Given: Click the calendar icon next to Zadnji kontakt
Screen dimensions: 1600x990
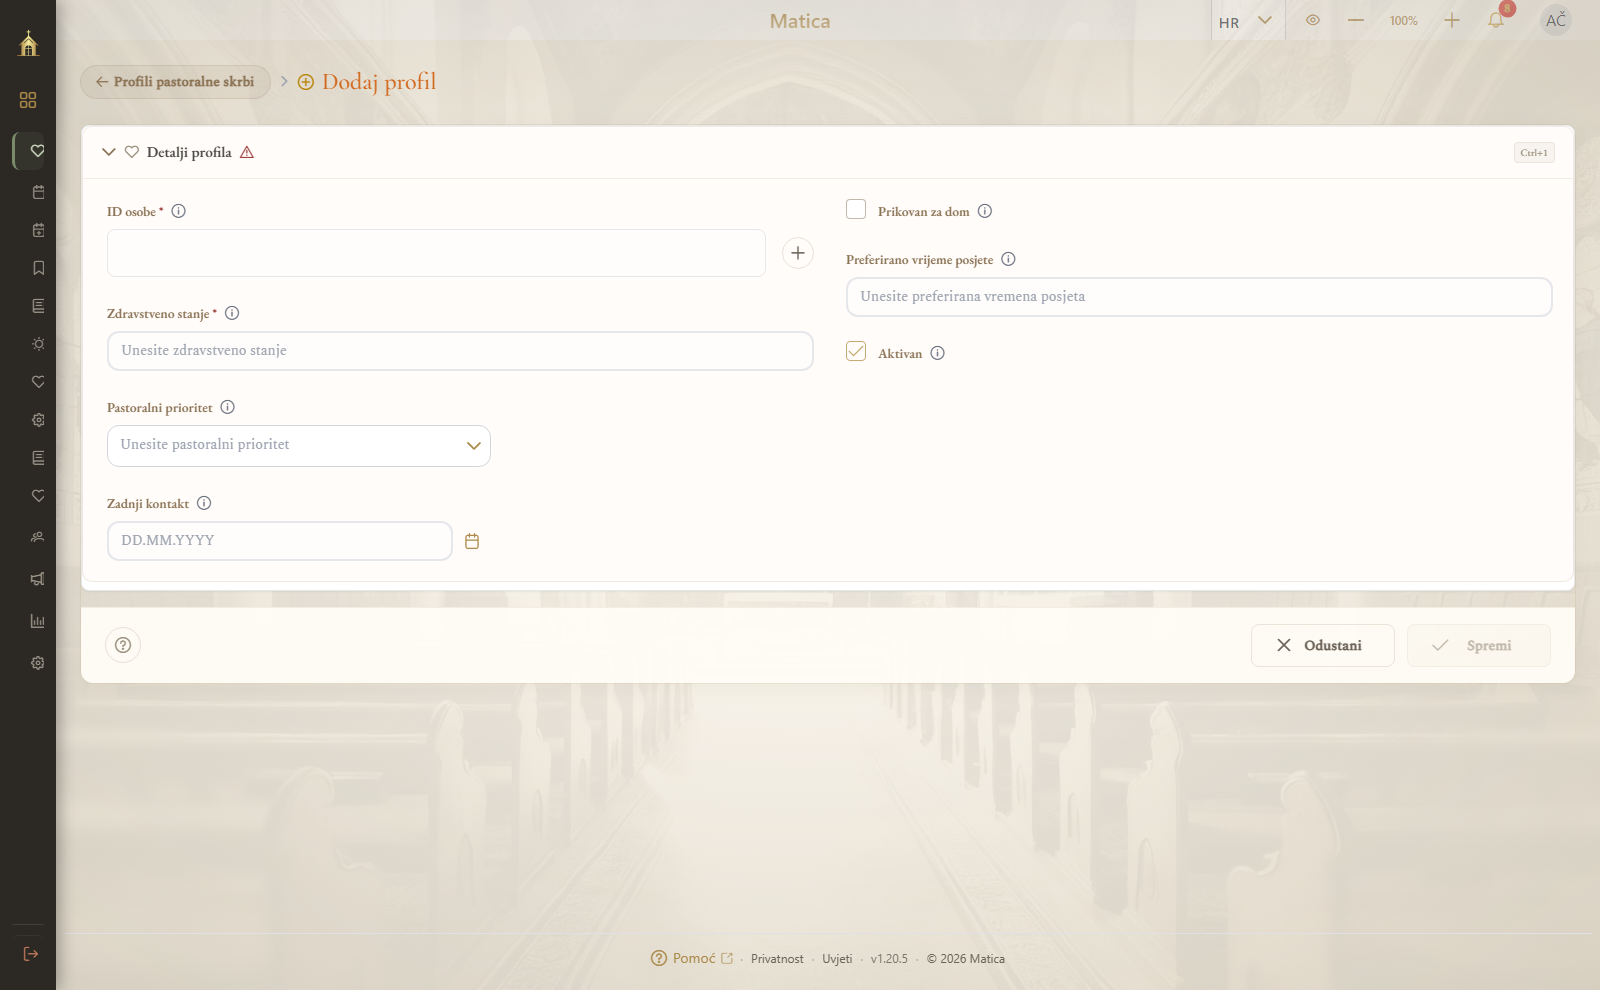Looking at the screenshot, I should 472,541.
